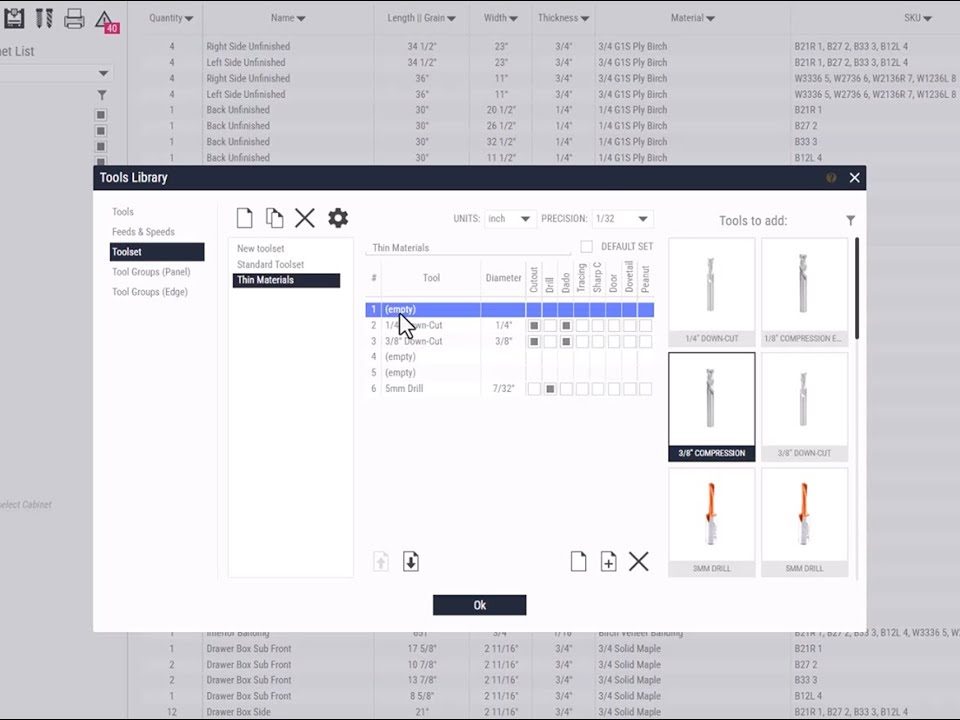The width and height of the screenshot is (960, 720).
Task: Filter the Tools to add list
Action: pos(850,220)
